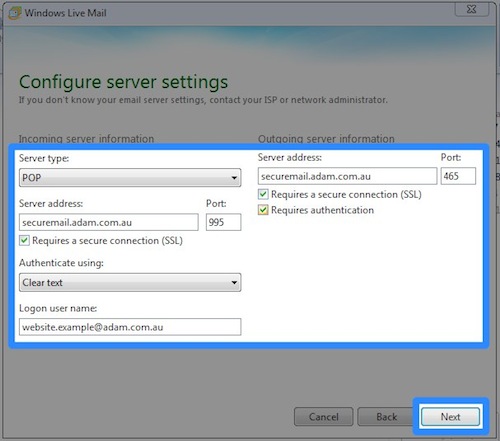Click the Server type label

(x=44, y=158)
